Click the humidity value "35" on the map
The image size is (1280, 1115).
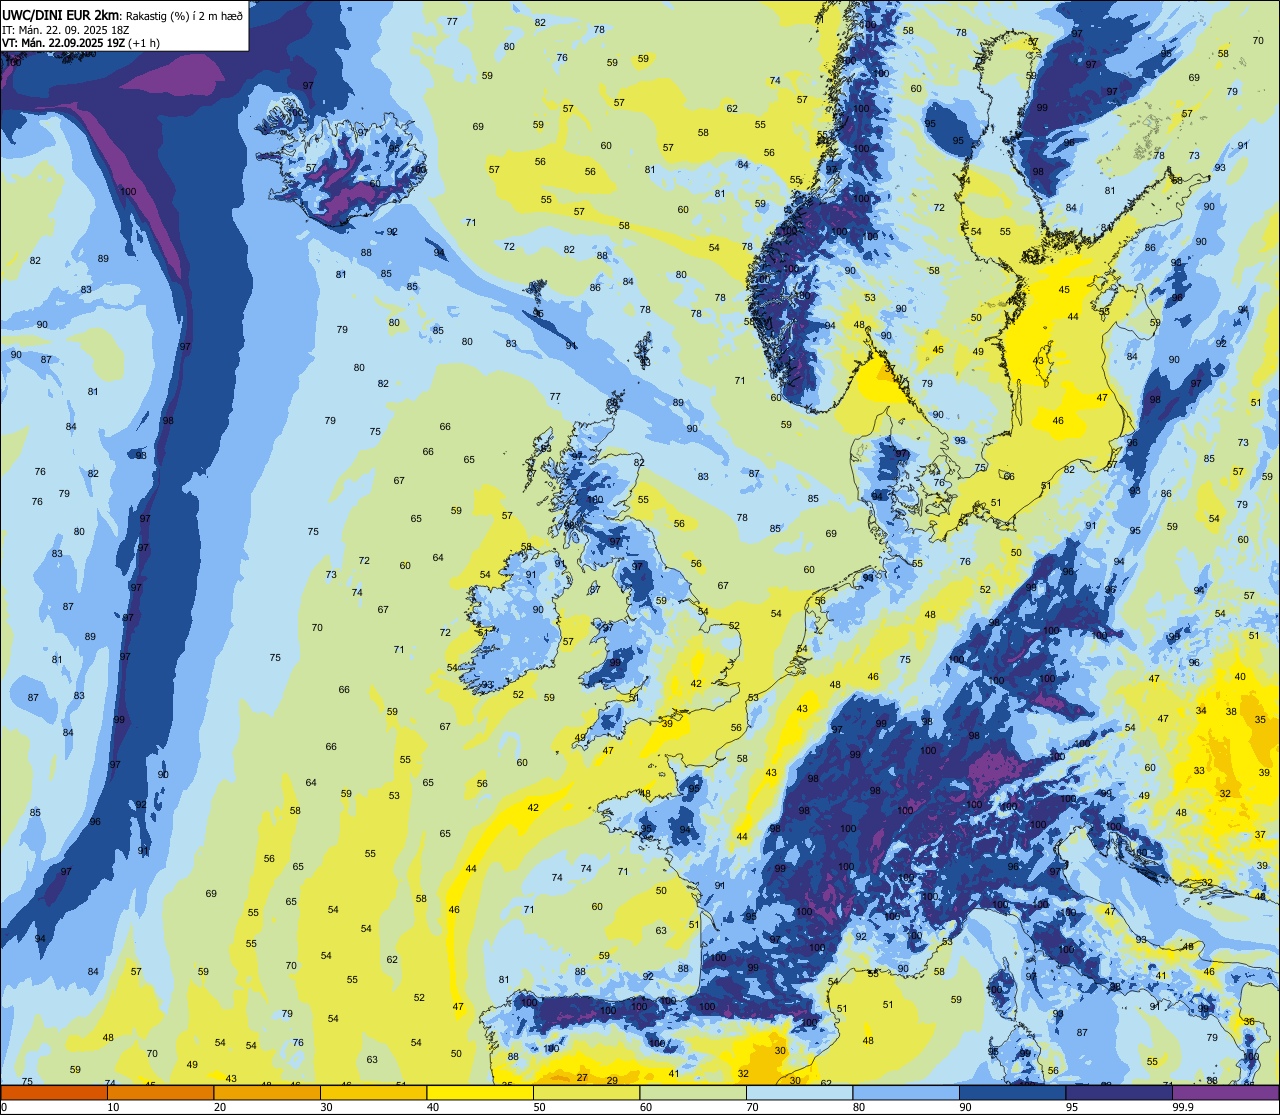1260,720
